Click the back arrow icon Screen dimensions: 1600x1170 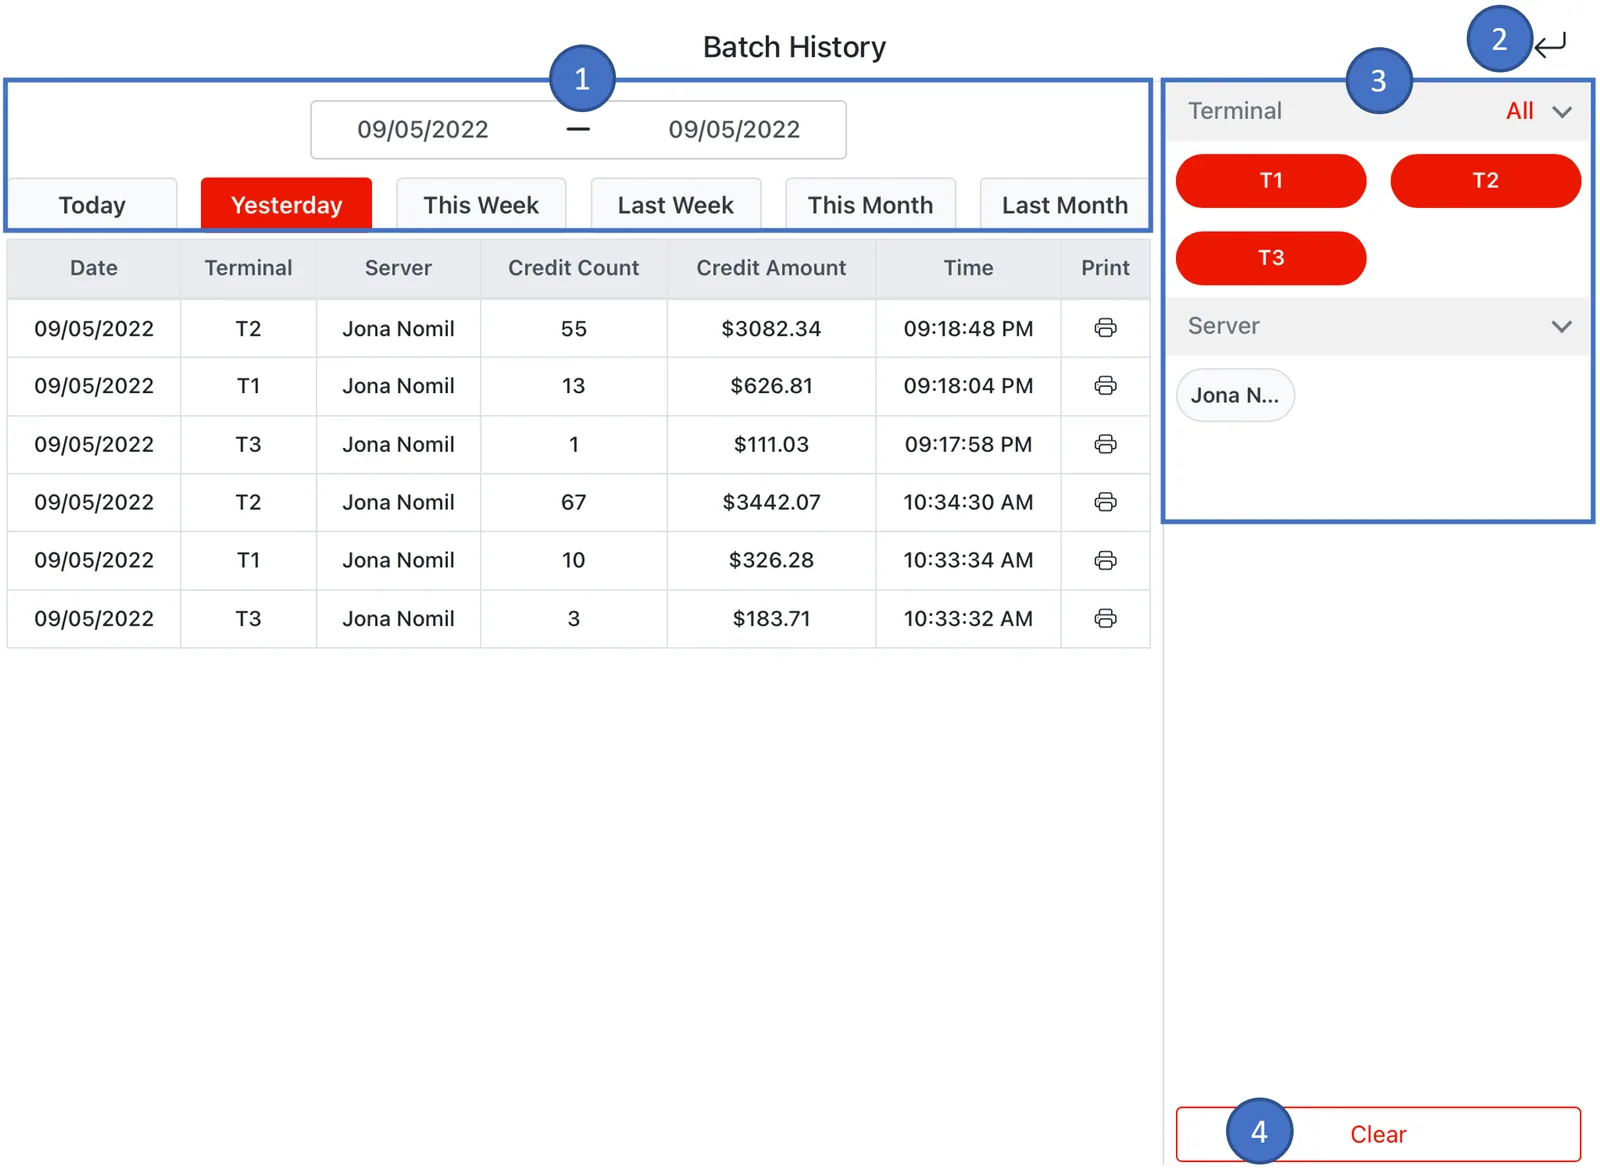1551,45
